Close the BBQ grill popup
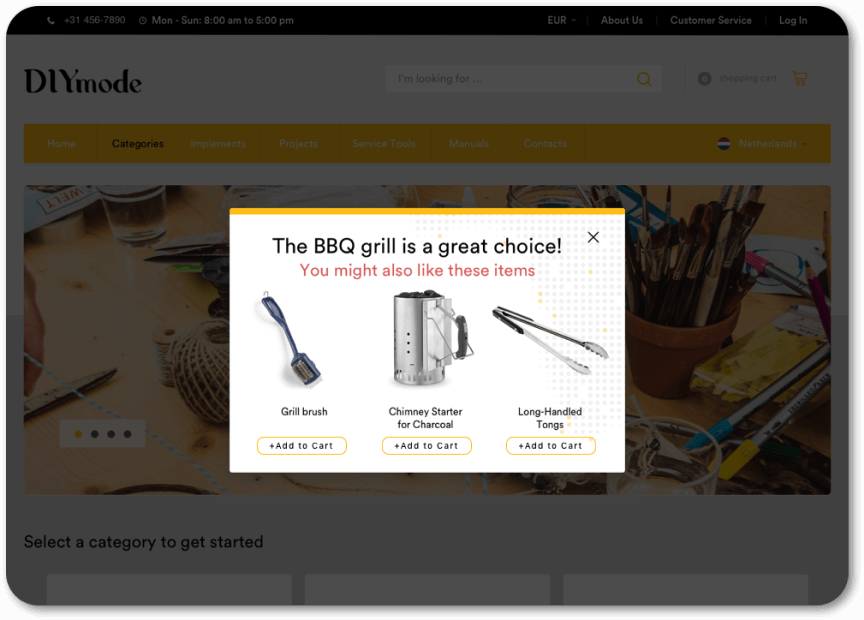Viewport: 864px width, 620px height. click(x=593, y=237)
